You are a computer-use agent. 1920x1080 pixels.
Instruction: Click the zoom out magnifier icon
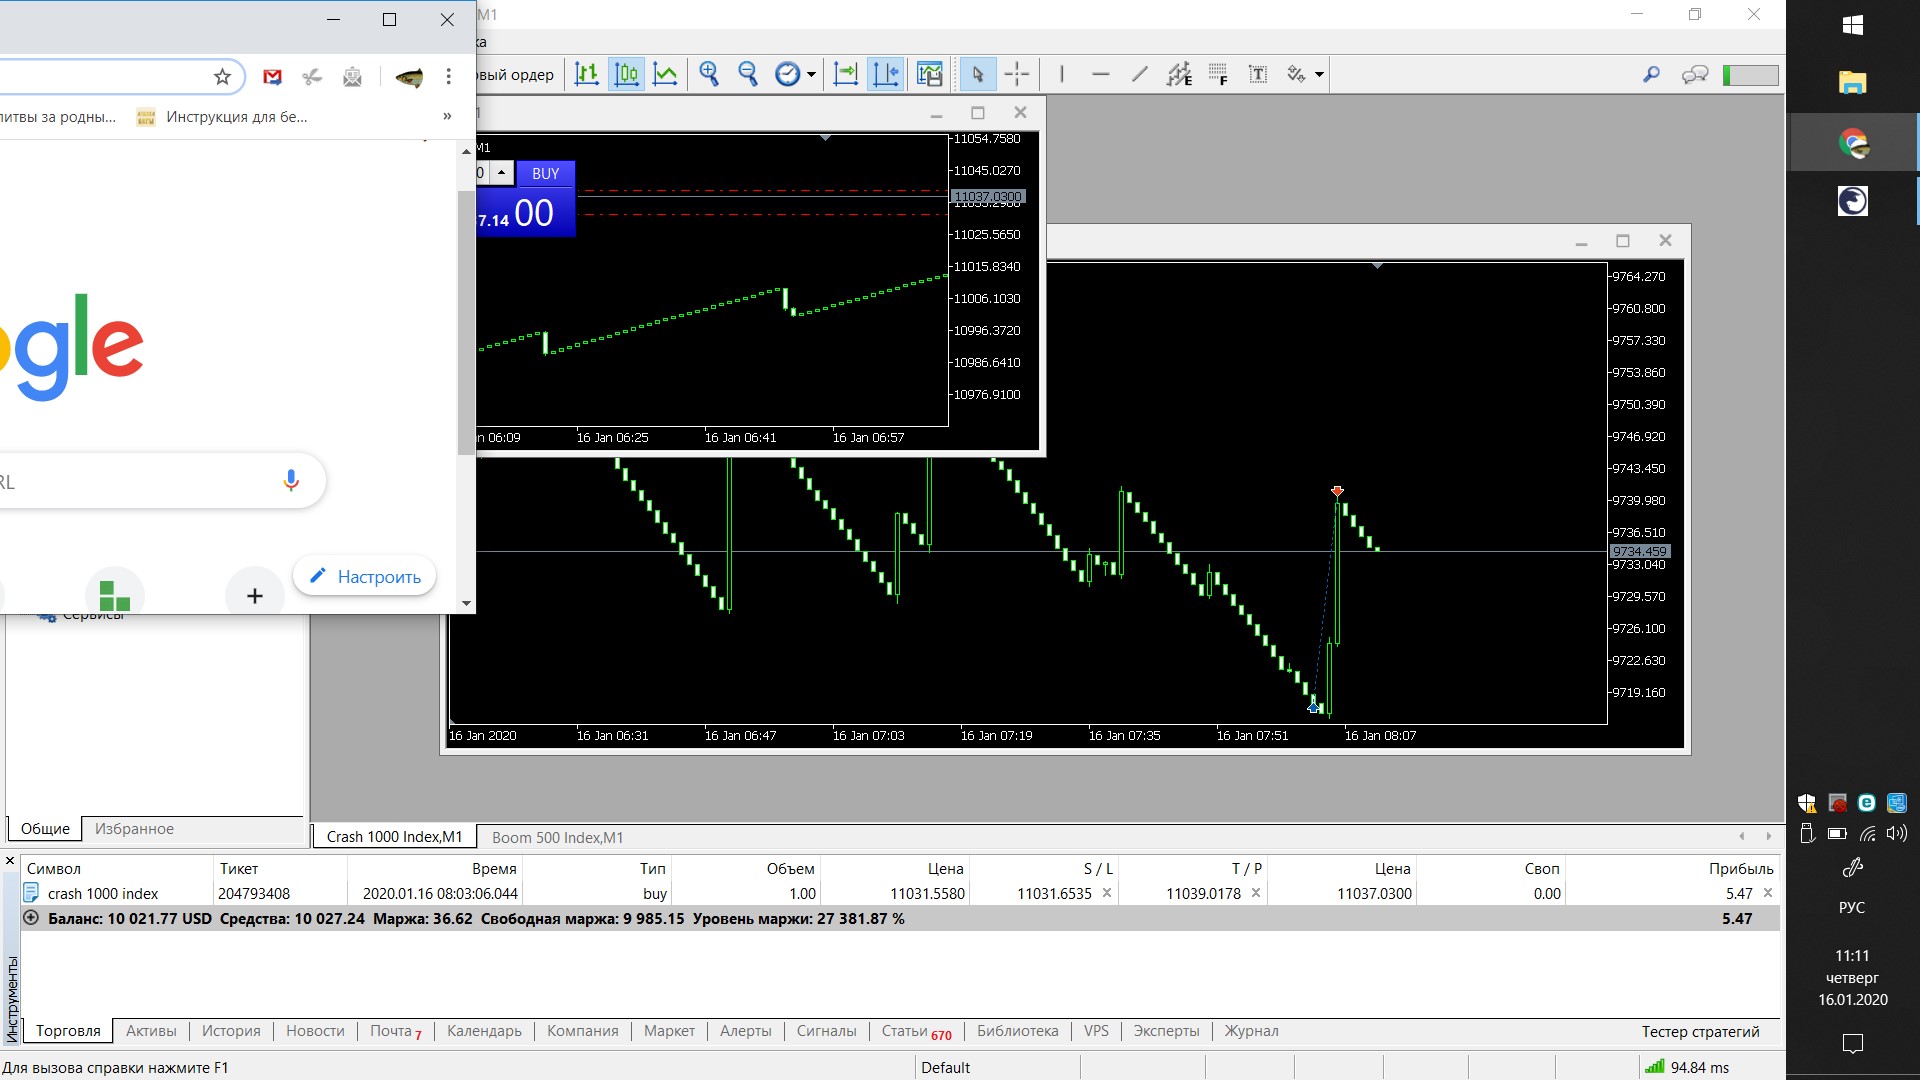point(747,74)
